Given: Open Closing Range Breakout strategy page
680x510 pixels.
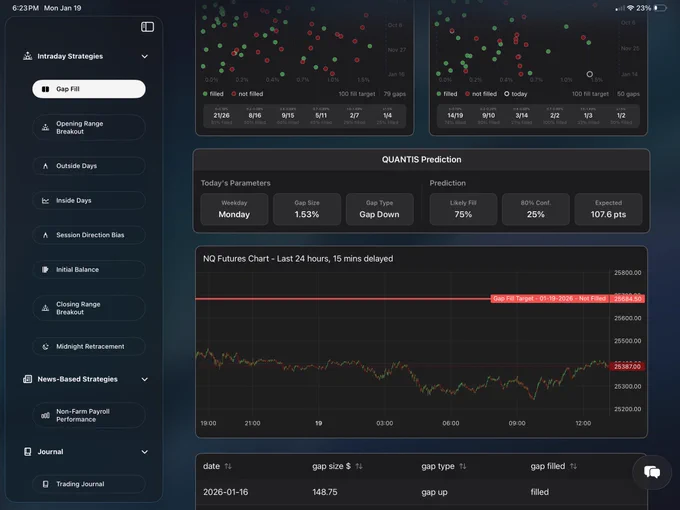Looking at the screenshot, I should (x=89, y=308).
